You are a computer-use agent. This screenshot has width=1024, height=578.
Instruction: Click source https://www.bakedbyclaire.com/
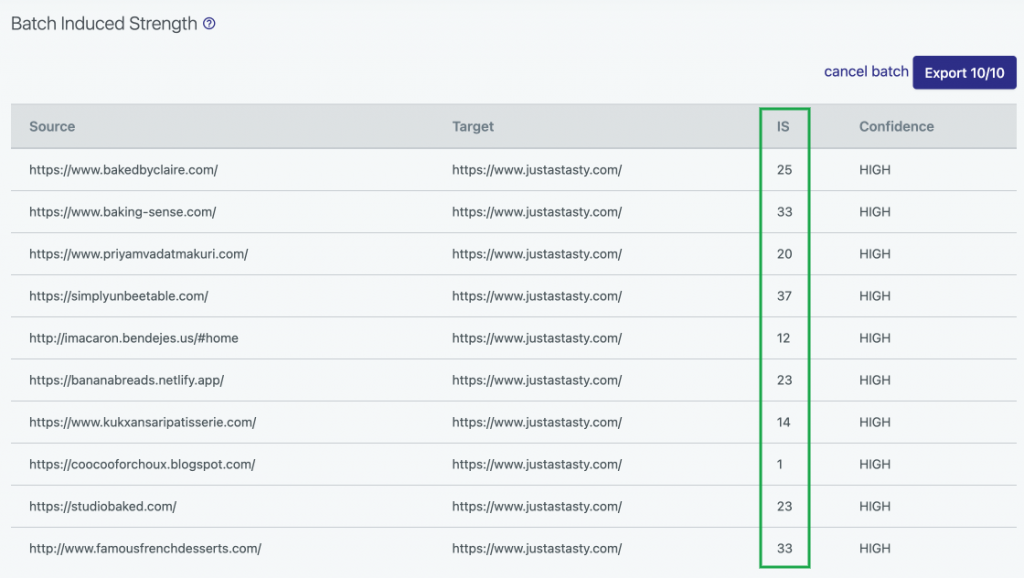(x=123, y=170)
